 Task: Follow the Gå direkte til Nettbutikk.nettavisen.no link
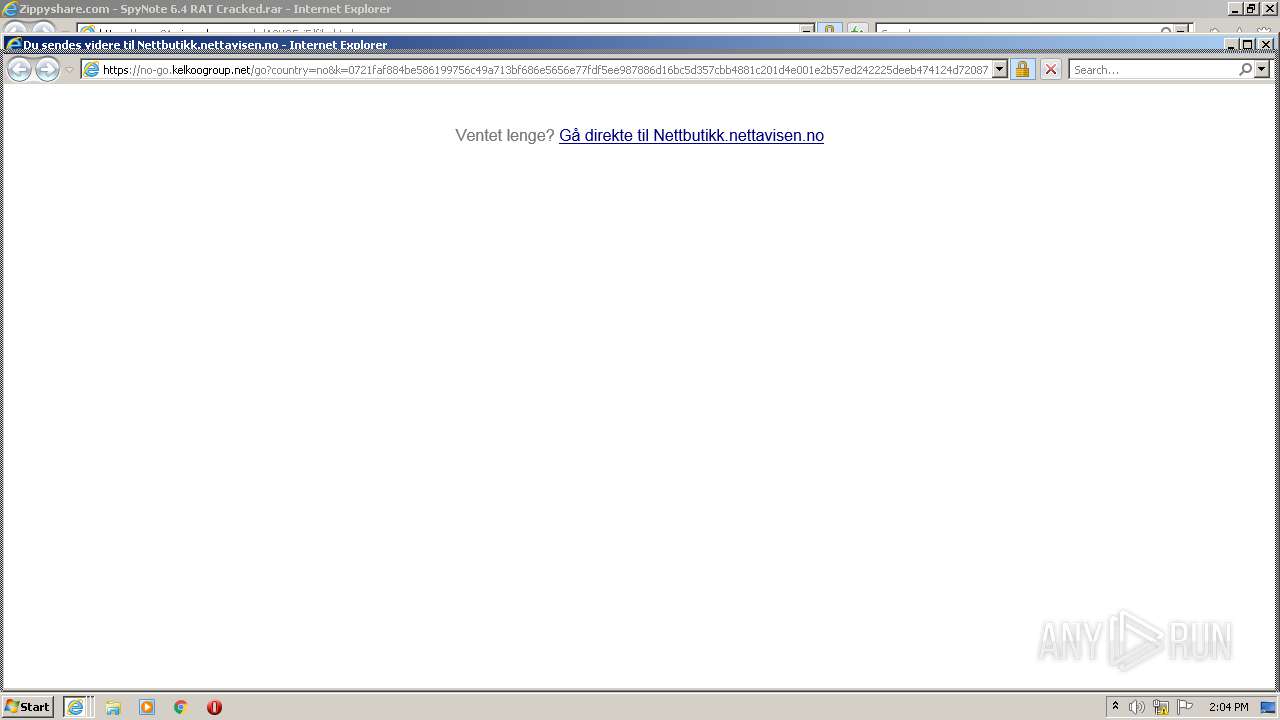pos(691,136)
